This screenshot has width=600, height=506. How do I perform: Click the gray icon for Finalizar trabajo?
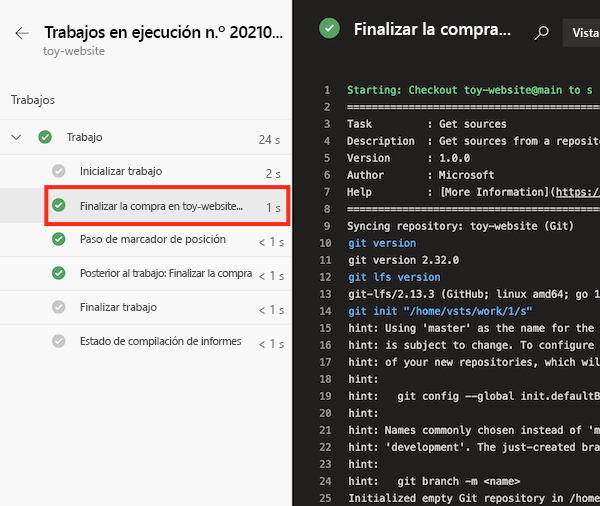[58, 307]
